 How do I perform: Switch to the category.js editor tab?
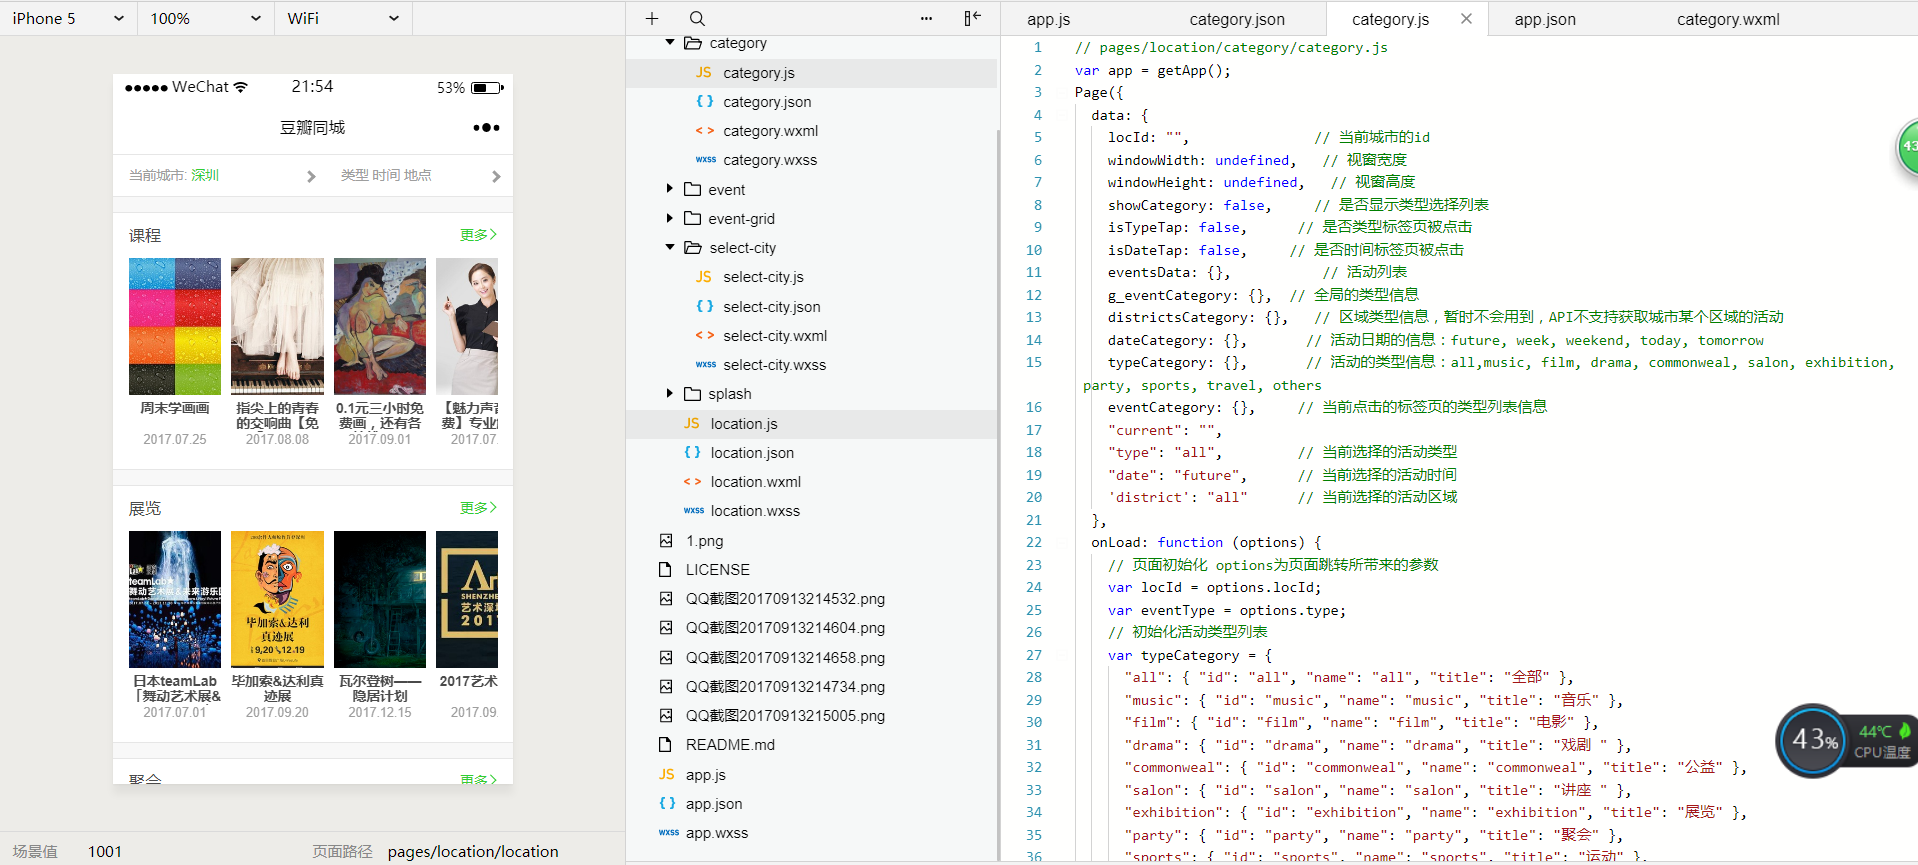(x=1390, y=19)
